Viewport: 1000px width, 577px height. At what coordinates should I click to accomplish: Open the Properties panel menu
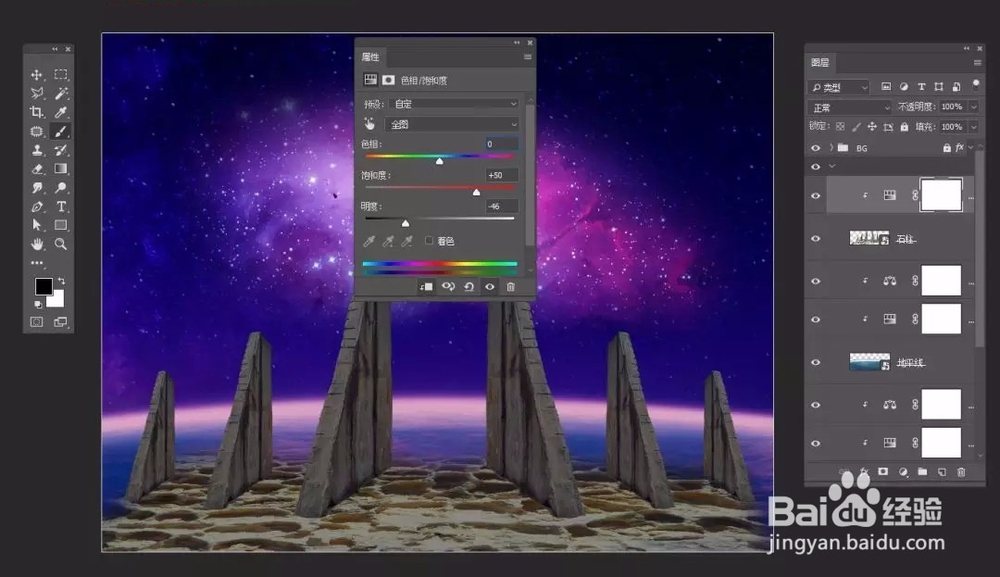click(x=527, y=57)
